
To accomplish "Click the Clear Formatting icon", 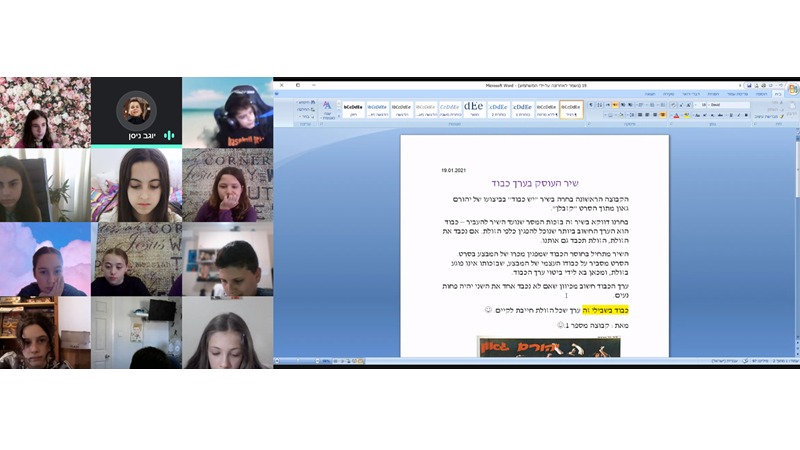I will click(673, 105).
